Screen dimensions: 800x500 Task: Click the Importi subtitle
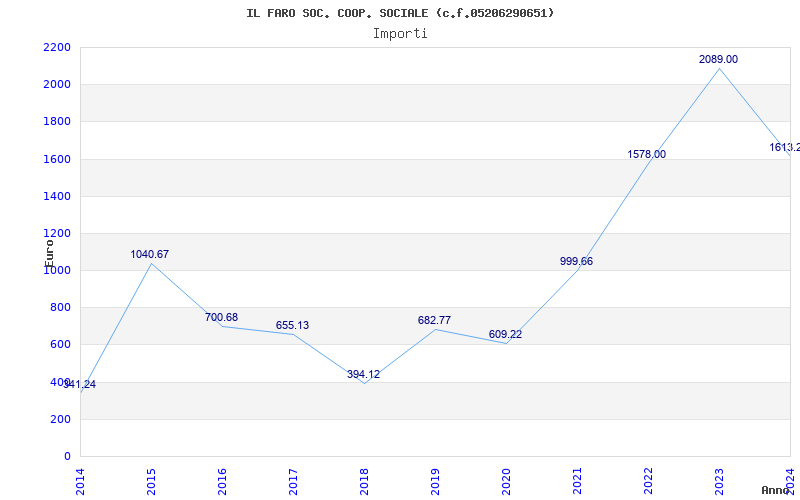coord(400,34)
